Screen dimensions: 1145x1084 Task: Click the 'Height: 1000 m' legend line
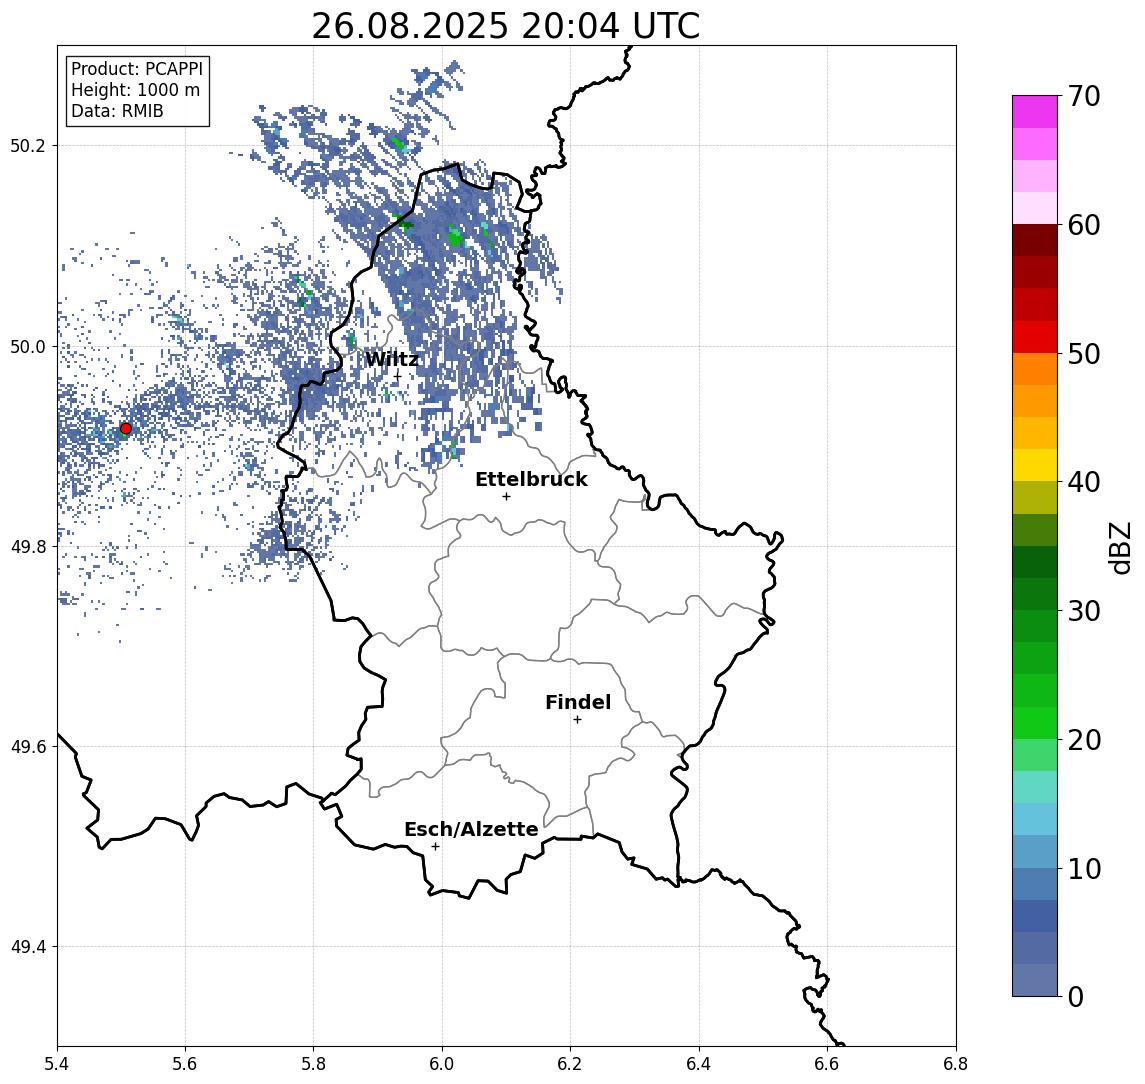pyautogui.click(x=135, y=90)
